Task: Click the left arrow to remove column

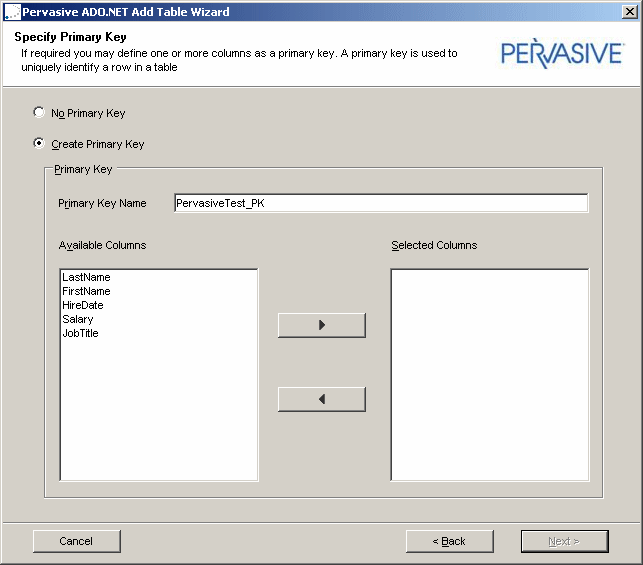Action: click(x=321, y=399)
